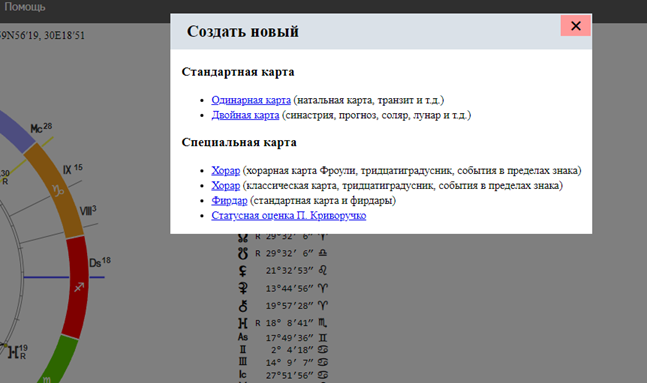
Task: Select the Lilith glyph at 21°32′53″ row
Action: point(243,271)
